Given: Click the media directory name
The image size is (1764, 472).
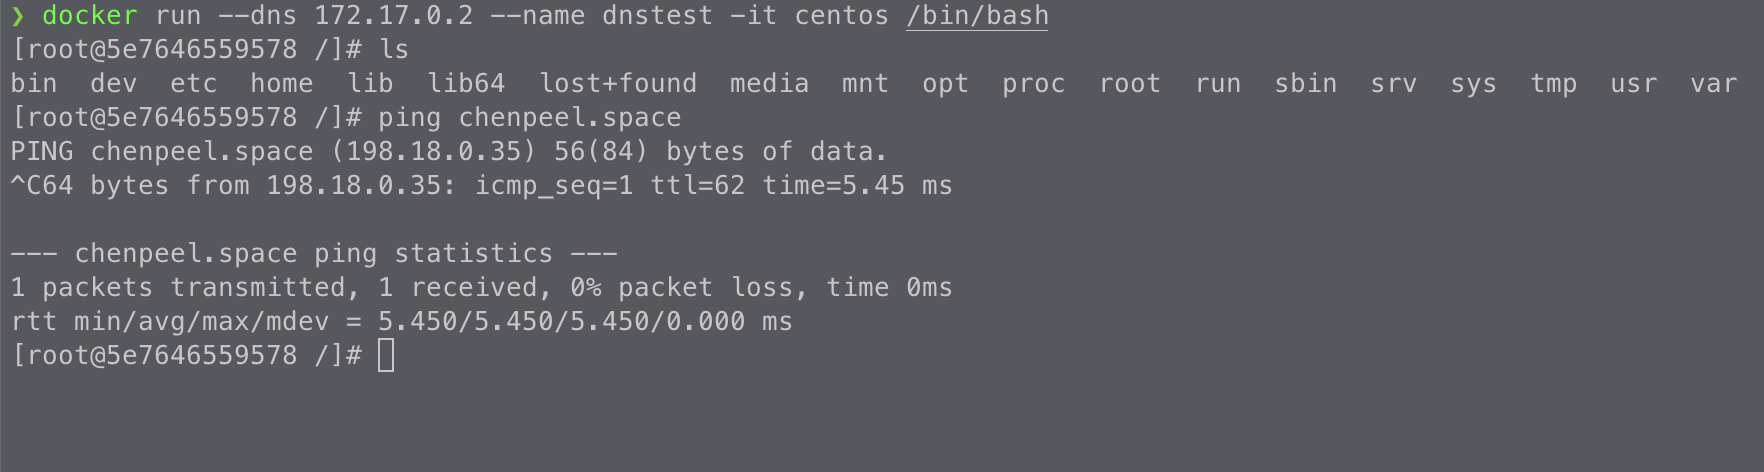Looking at the screenshot, I should click(769, 84).
